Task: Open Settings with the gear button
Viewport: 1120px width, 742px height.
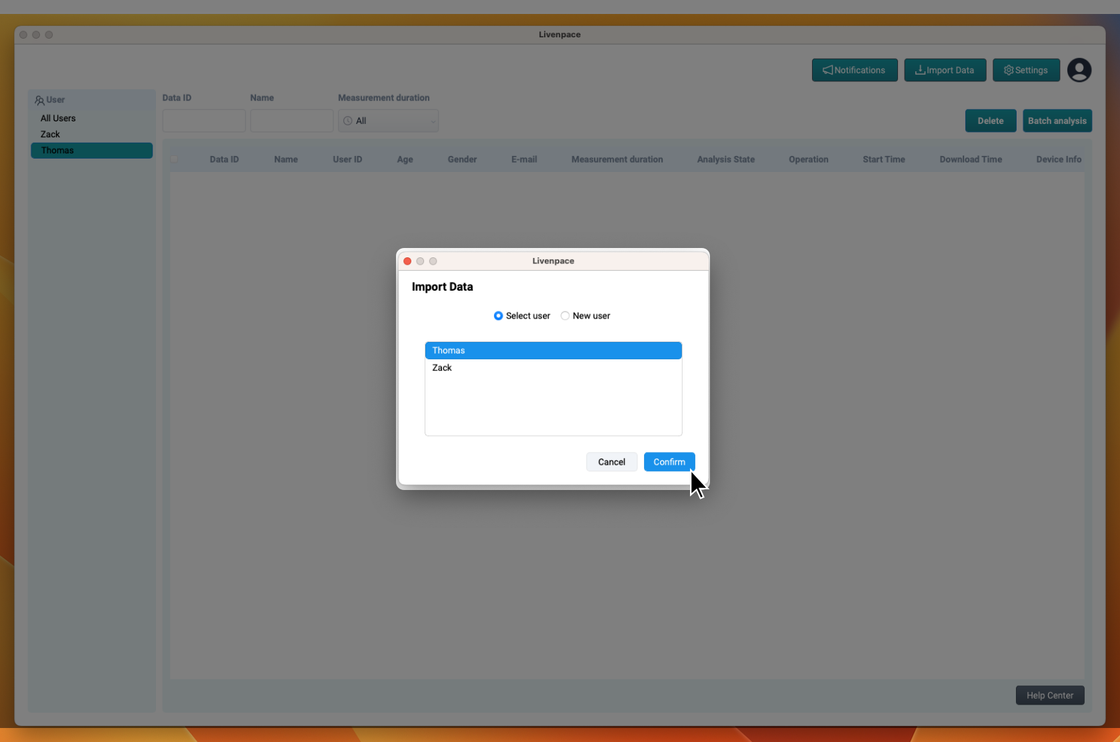Action: coord(1026,70)
